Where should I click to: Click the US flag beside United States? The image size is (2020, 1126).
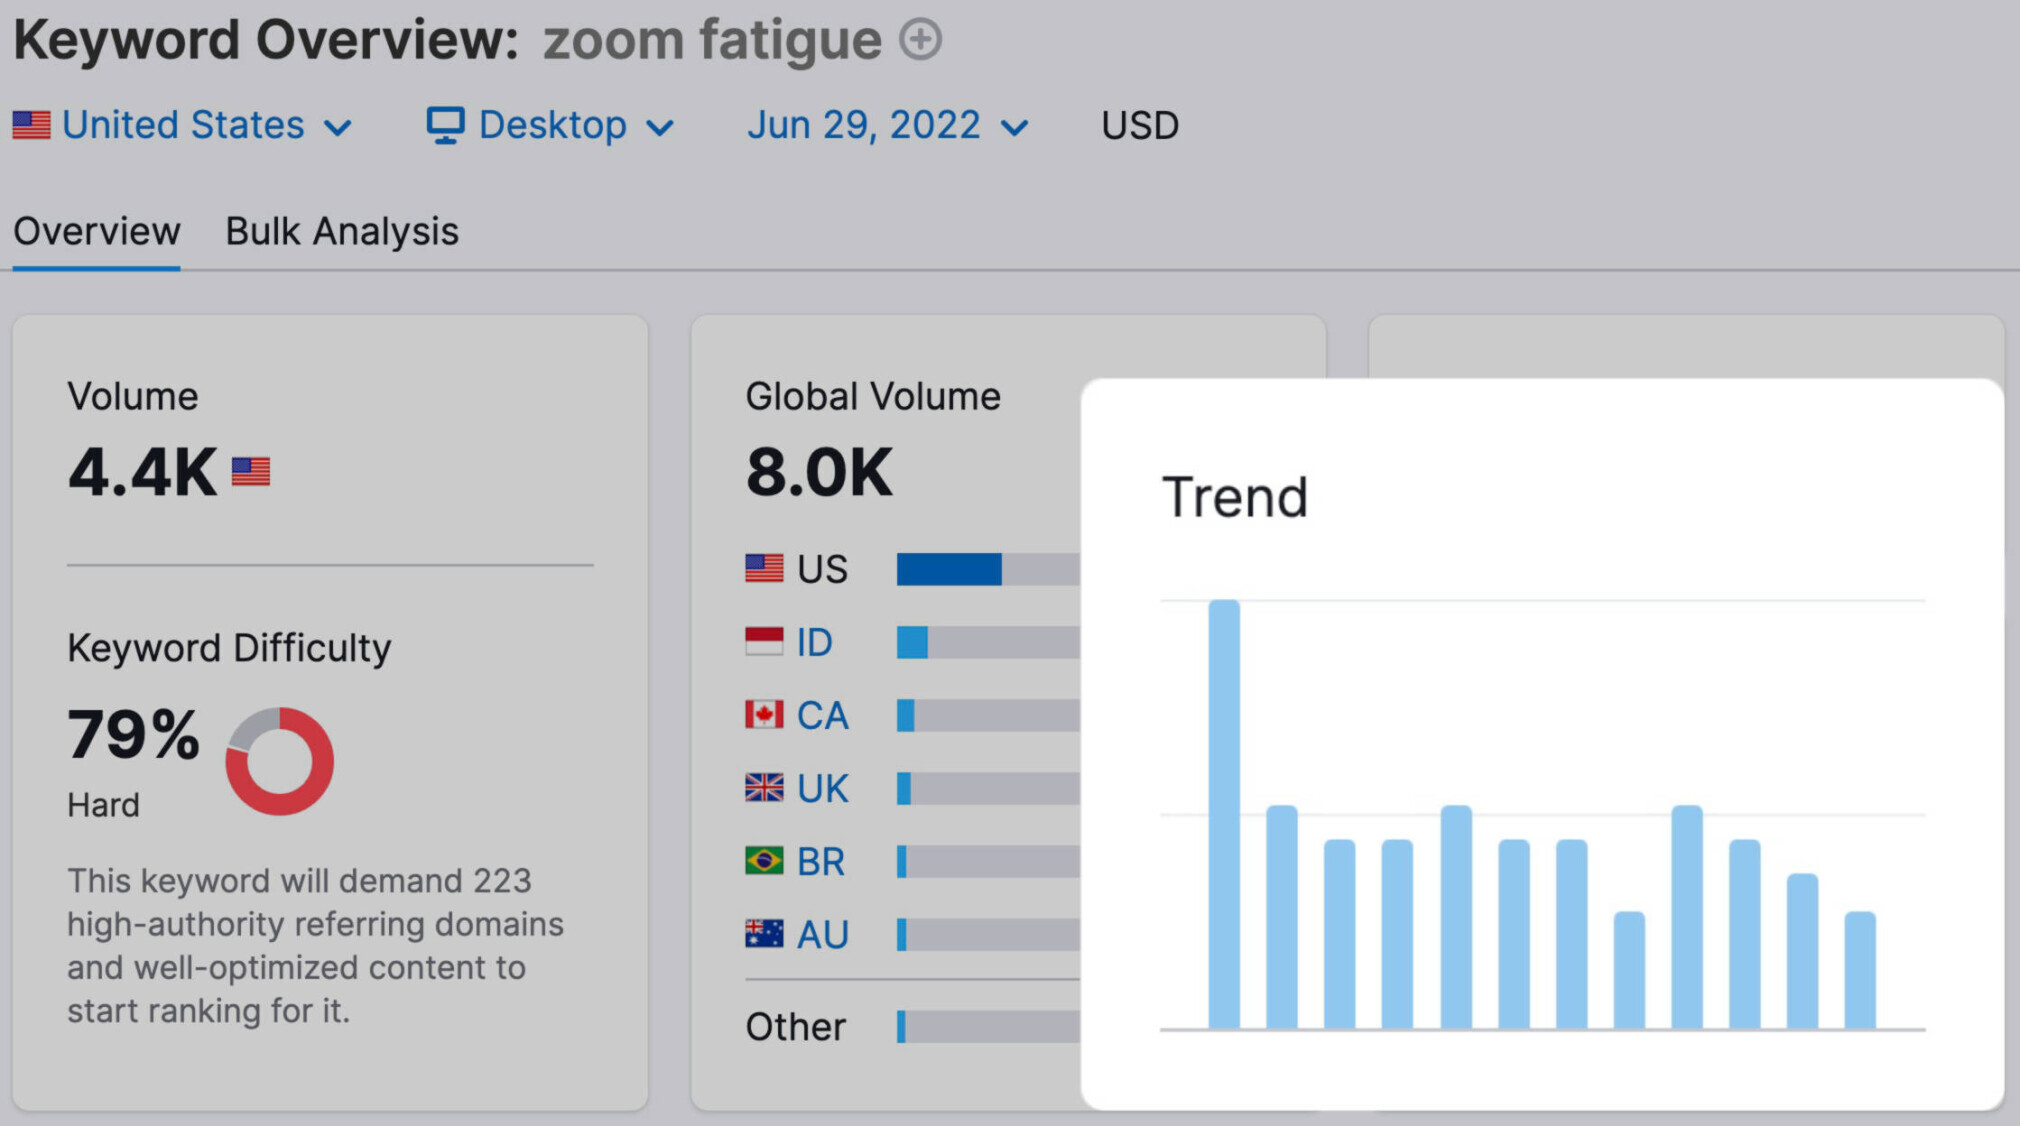pos(31,125)
